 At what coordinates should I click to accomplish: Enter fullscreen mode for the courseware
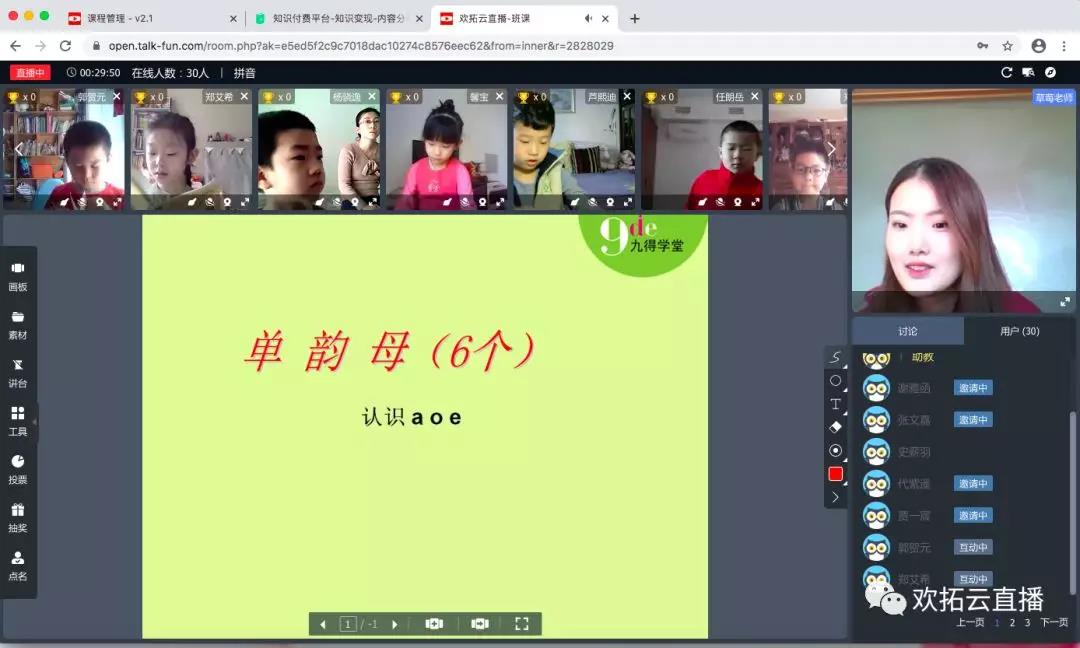(521, 623)
